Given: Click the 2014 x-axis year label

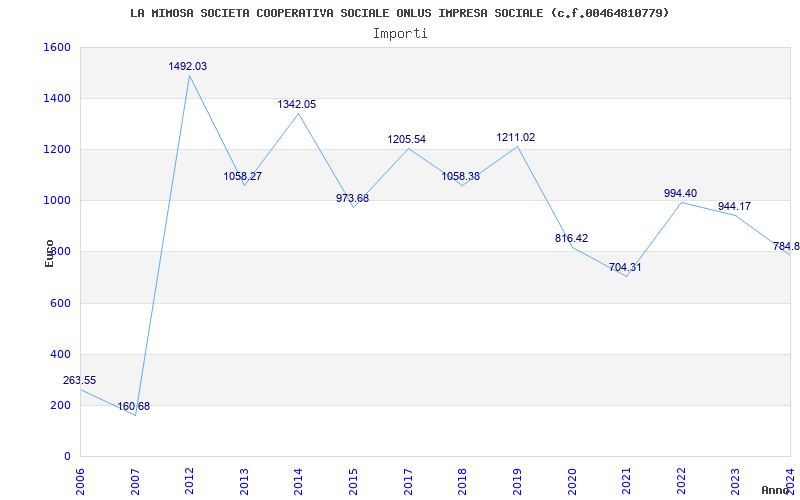Looking at the screenshot, I should 298,482.
